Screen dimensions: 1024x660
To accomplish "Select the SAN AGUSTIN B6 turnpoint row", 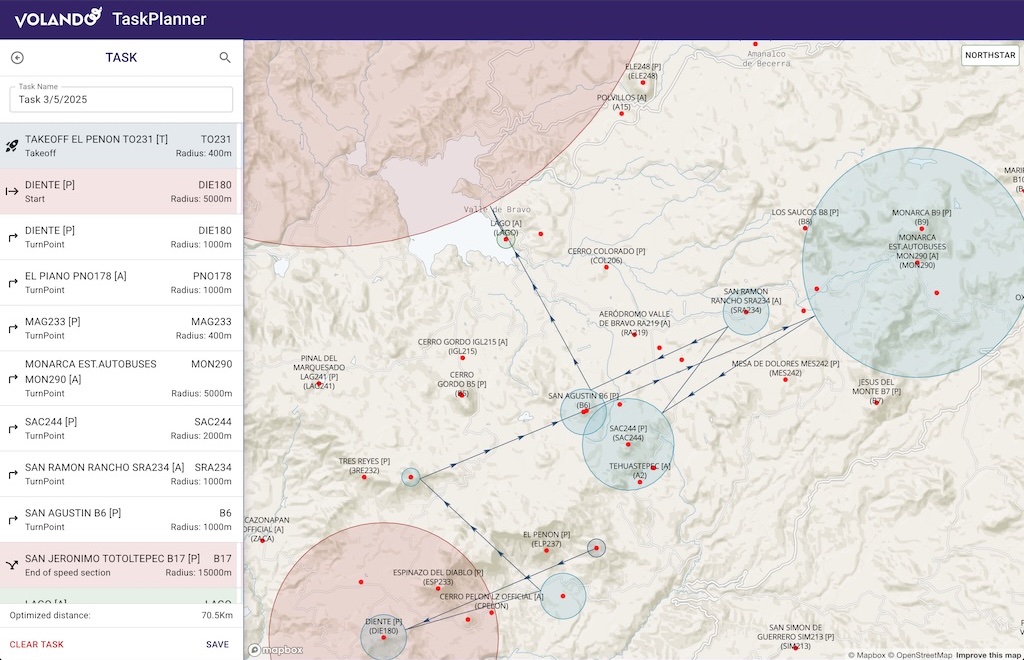I will click(x=120, y=520).
